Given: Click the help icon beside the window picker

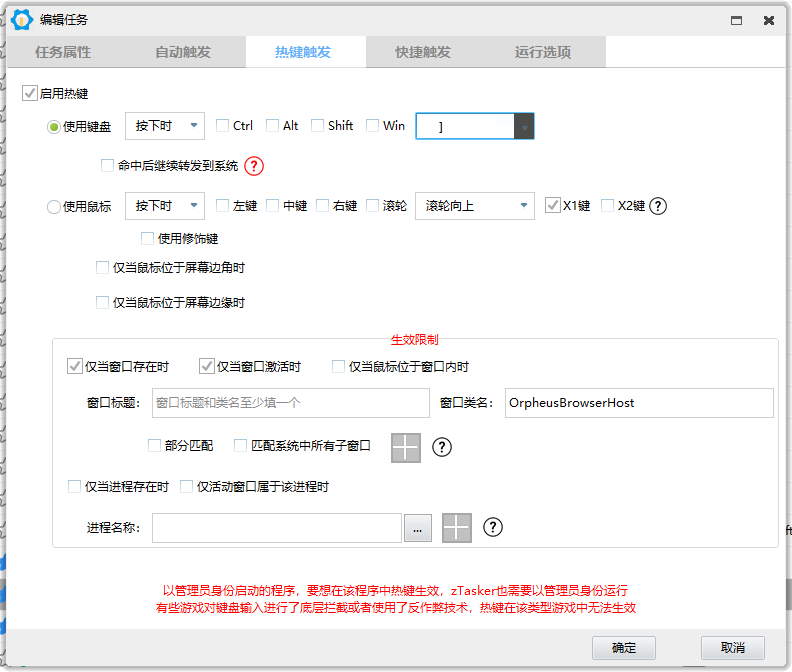Looking at the screenshot, I should (x=442, y=447).
